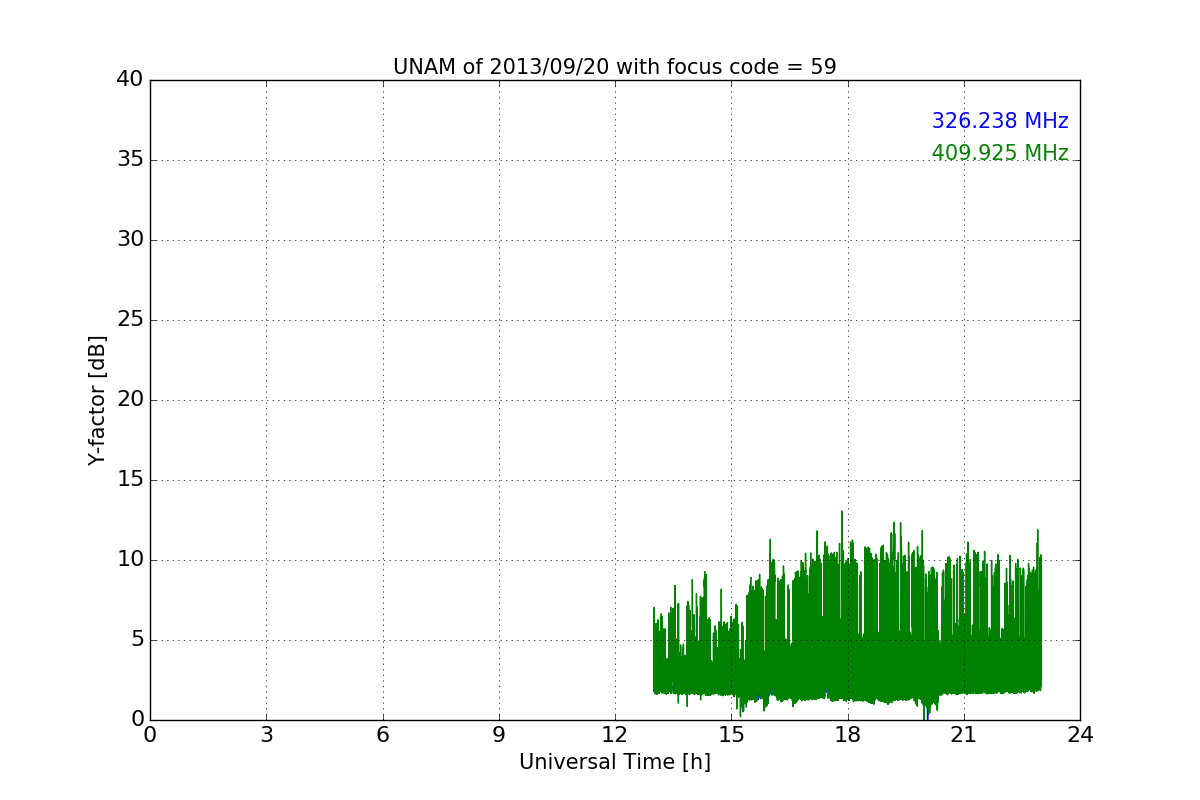Click the 'Y-factor [dB]' axis label
The height and width of the screenshot is (800, 1200).
[x=97, y=400]
